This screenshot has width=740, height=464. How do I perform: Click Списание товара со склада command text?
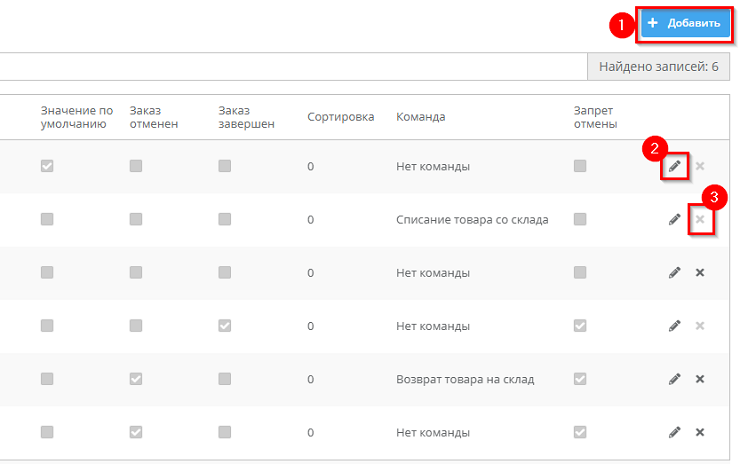pos(472,219)
